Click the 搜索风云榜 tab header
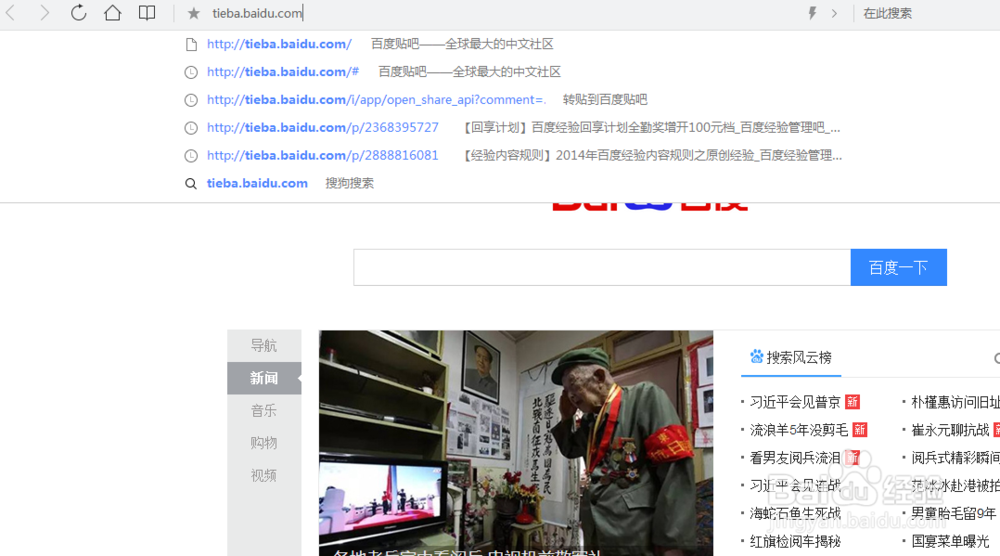This screenshot has width=1000, height=556. click(x=791, y=358)
